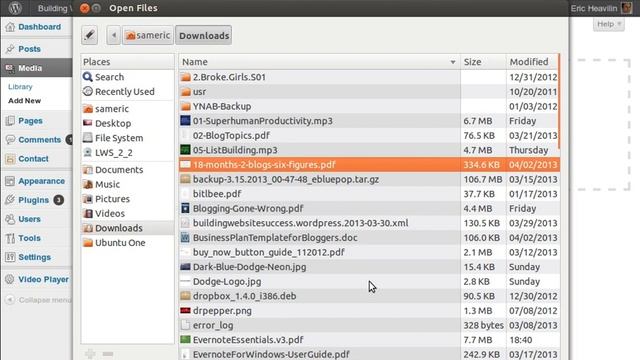
Task: Close the Open Files dialog
Action: click(x=84, y=8)
